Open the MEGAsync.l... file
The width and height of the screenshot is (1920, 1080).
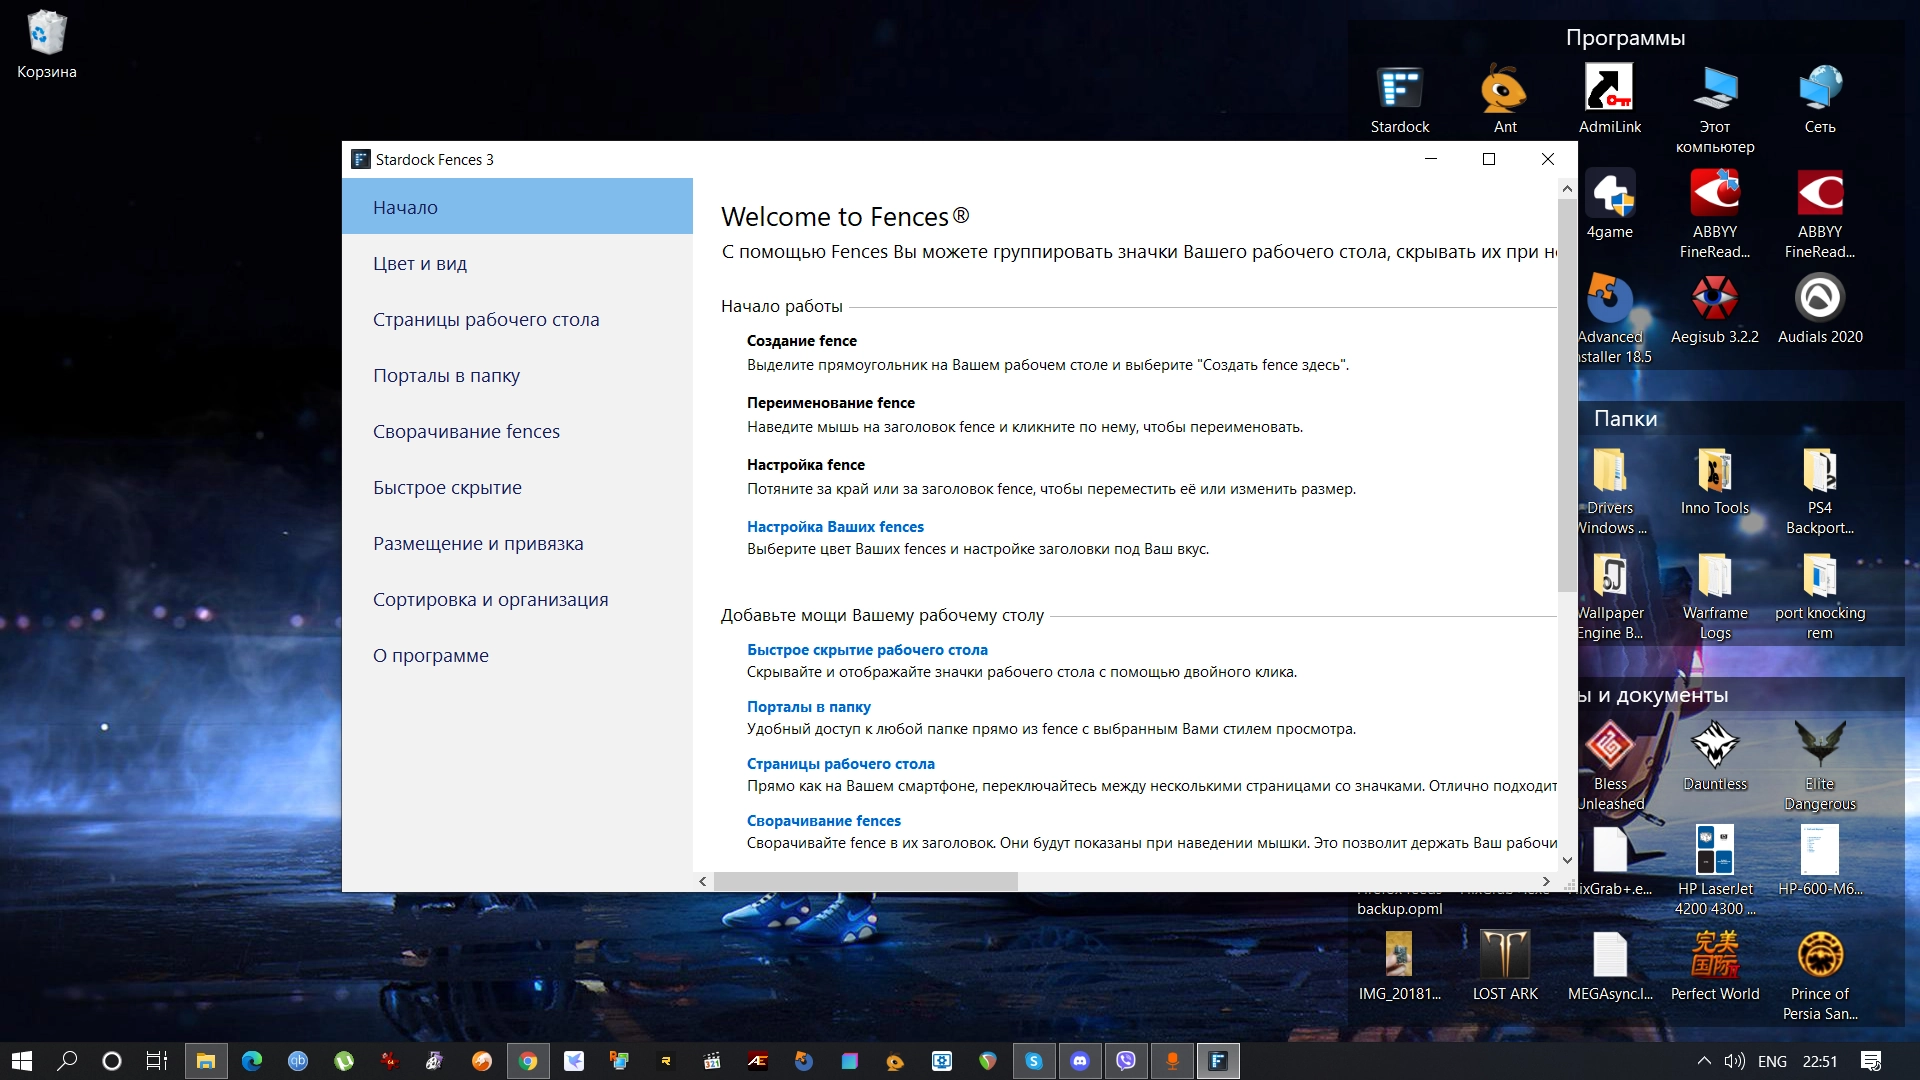1610,966
